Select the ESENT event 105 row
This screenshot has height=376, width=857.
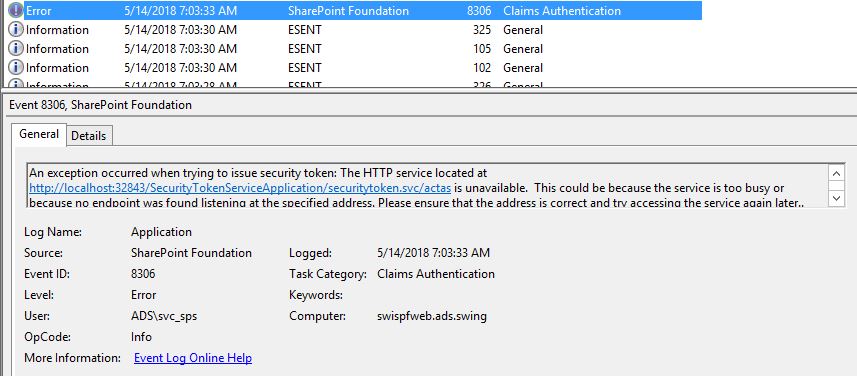(353, 49)
